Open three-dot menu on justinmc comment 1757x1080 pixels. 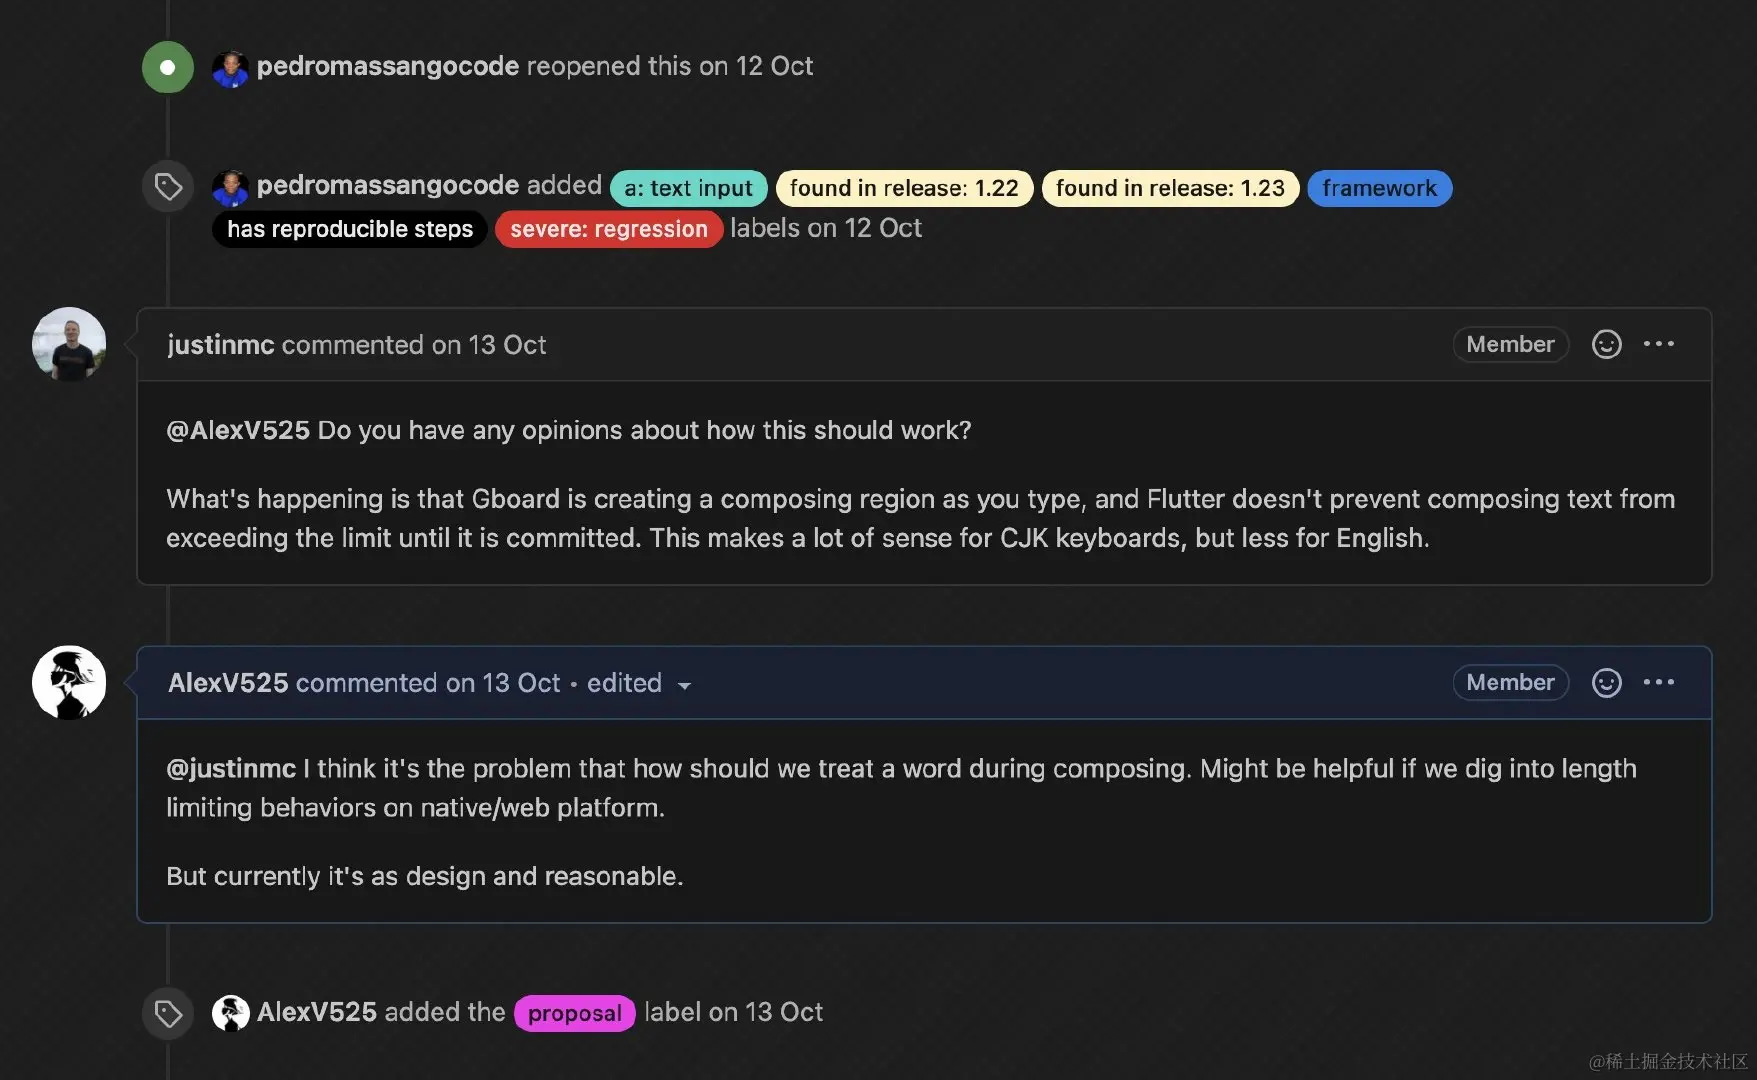click(x=1658, y=344)
